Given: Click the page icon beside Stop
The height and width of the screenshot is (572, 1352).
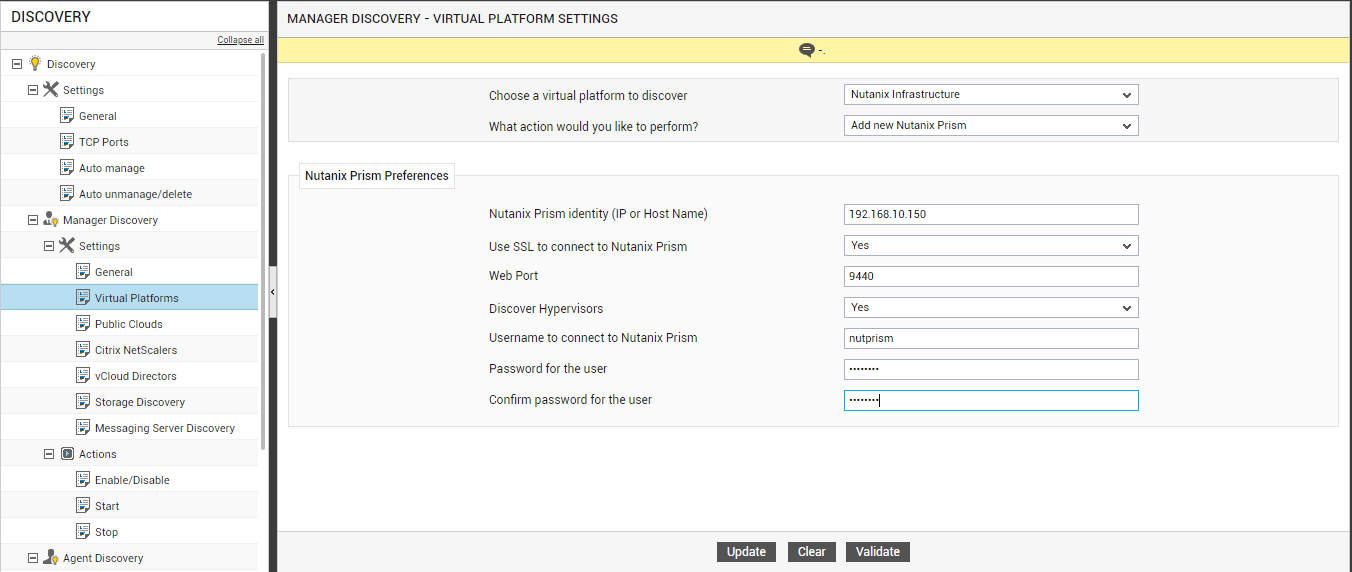Looking at the screenshot, I should point(83,531).
